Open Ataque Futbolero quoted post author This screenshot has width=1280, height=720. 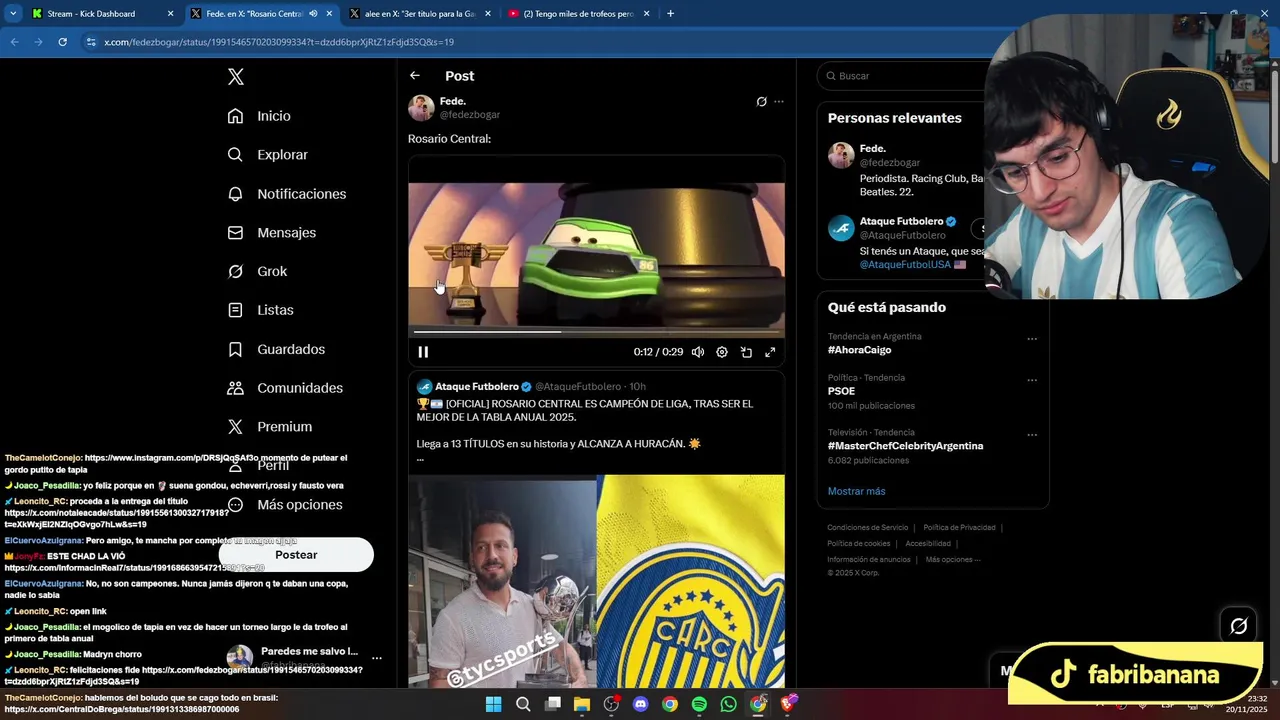(x=477, y=387)
